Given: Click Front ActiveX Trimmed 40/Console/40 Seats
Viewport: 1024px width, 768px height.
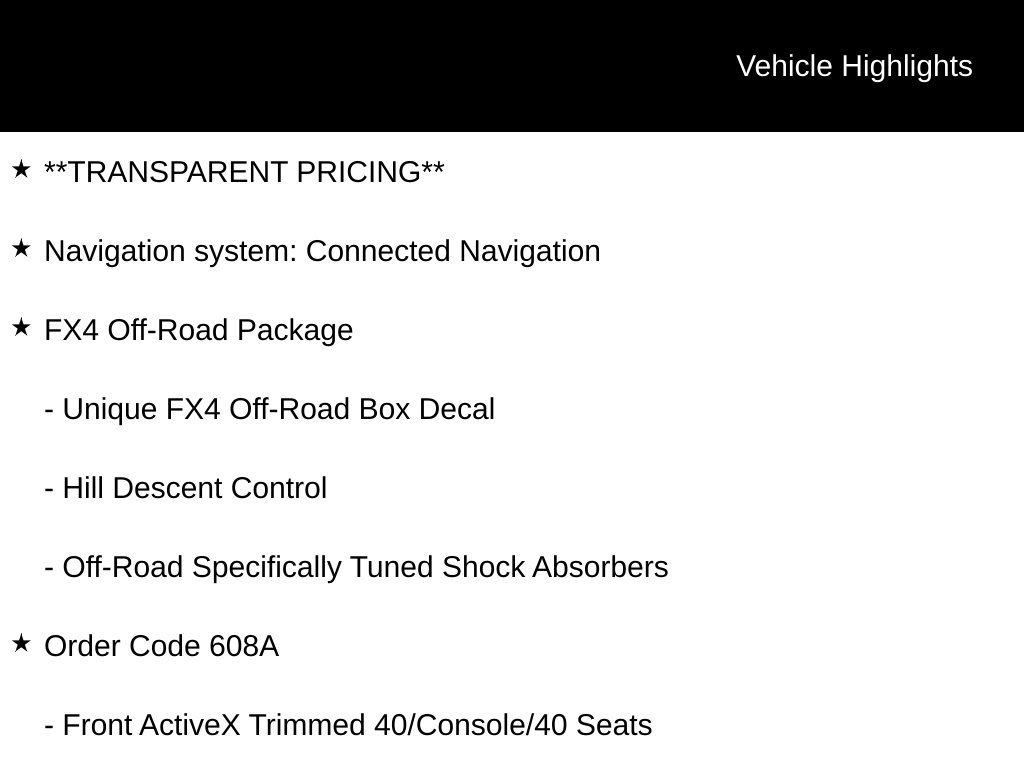Looking at the screenshot, I should tap(348, 726).
